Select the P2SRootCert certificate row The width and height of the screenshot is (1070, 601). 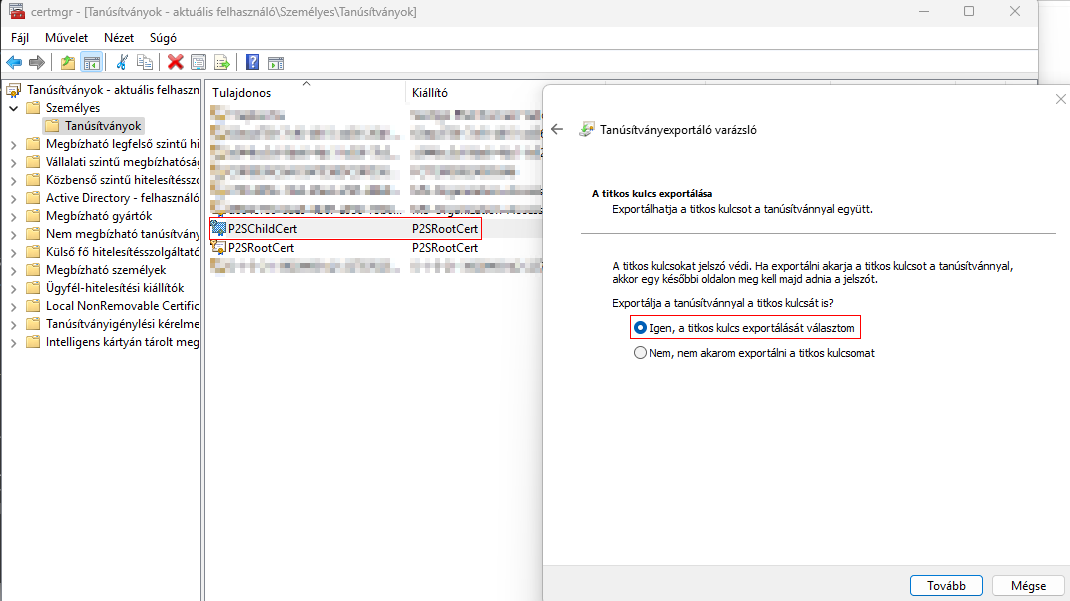tap(261, 248)
